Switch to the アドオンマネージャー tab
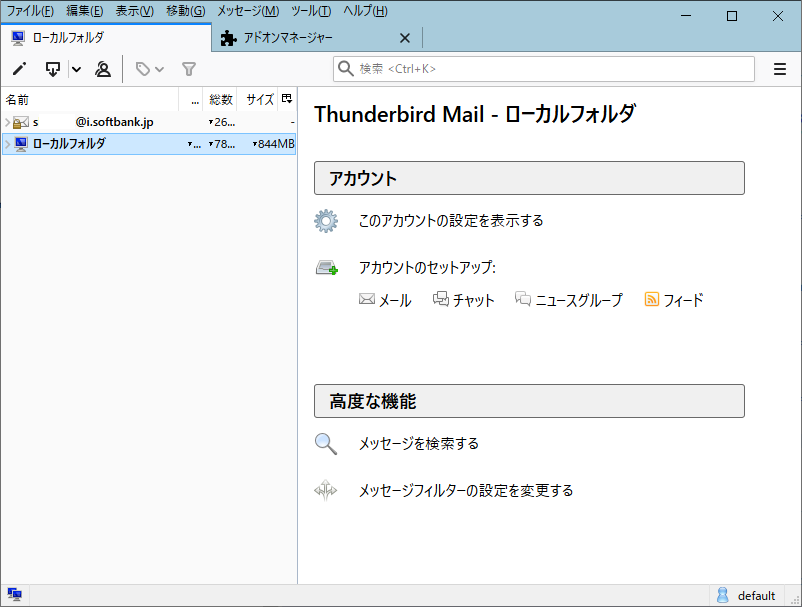 pos(317,38)
